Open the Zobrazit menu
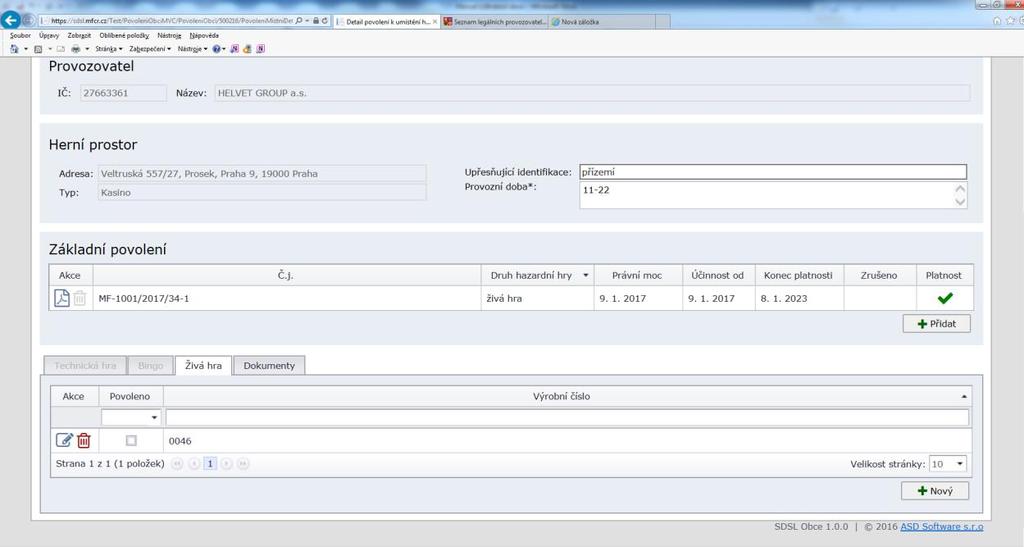This screenshot has width=1024, height=547. 79,35
